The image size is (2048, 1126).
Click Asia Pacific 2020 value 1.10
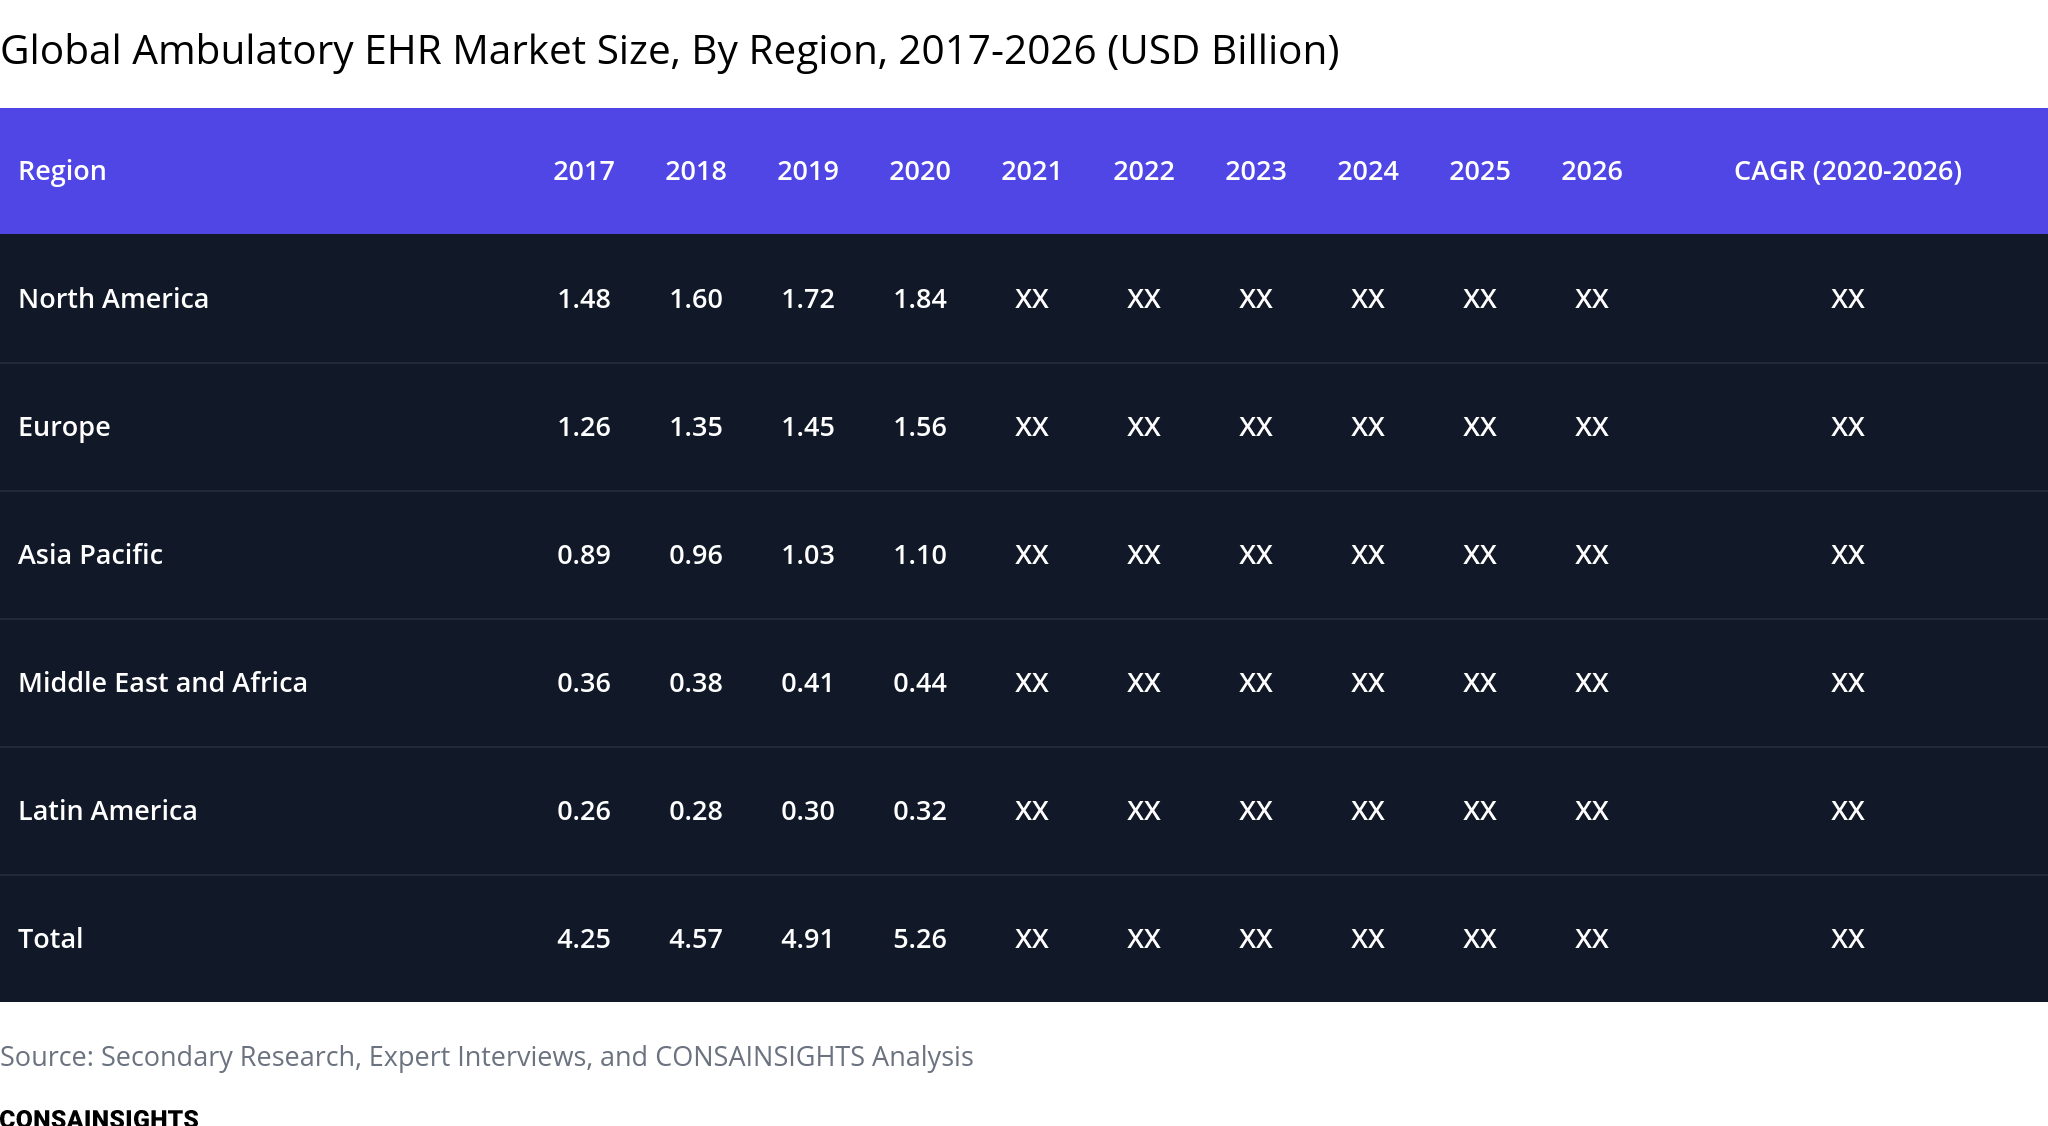coord(920,554)
